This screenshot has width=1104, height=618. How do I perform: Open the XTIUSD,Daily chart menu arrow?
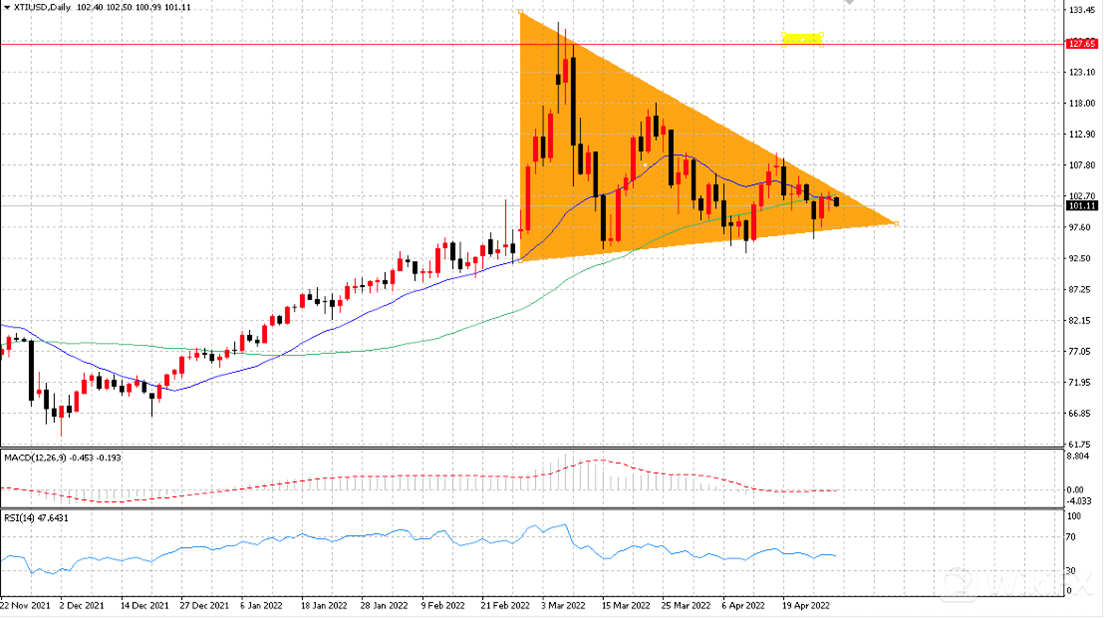(x=7, y=7)
